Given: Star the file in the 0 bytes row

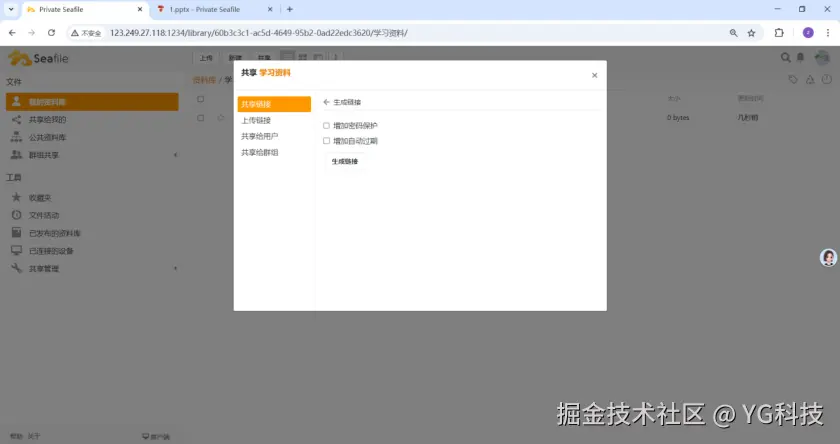Looking at the screenshot, I should 221,117.
